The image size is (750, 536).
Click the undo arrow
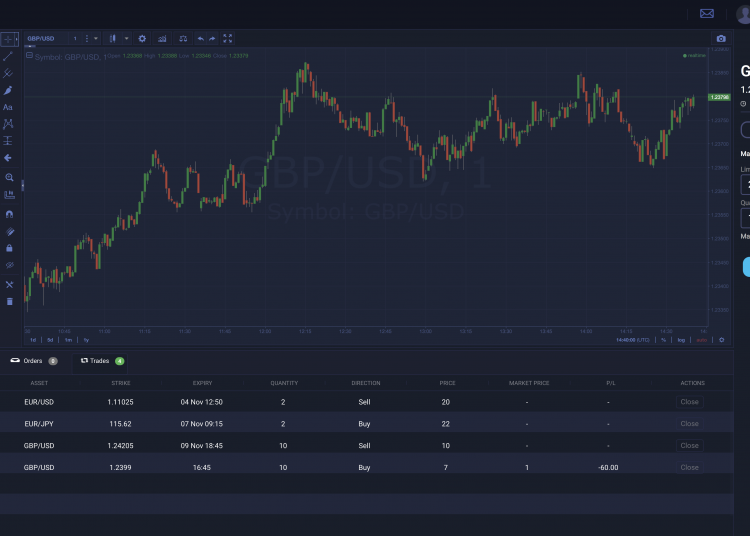[x=201, y=39]
